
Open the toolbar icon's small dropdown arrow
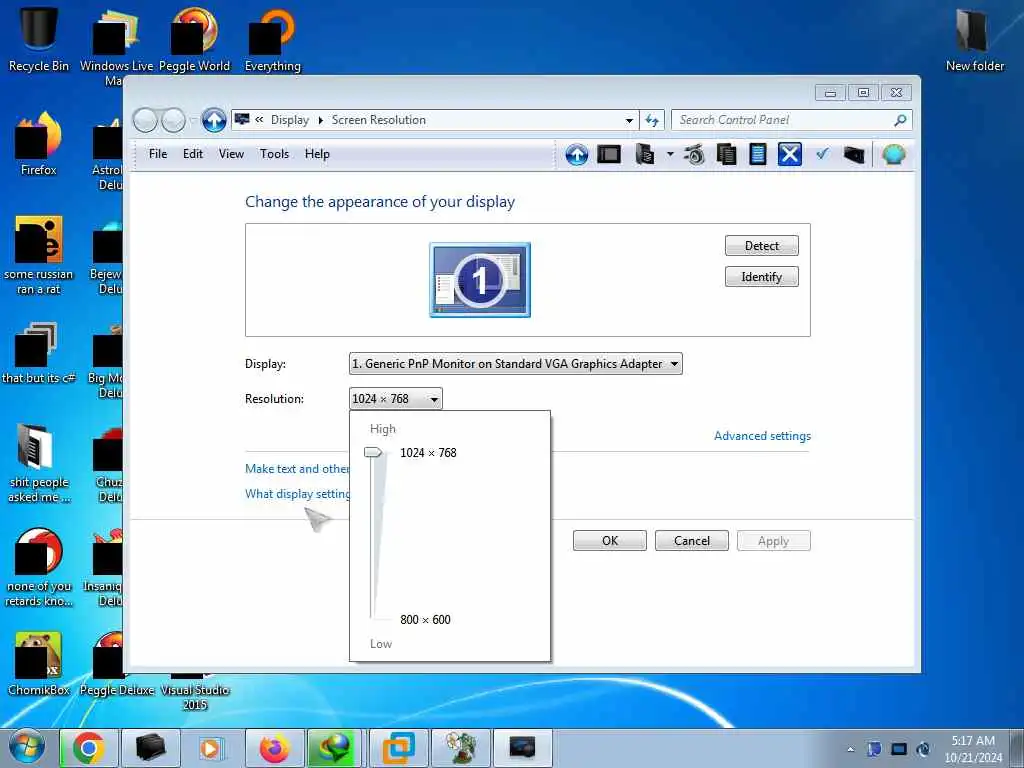pyautogui.click(x=670, y=155)
